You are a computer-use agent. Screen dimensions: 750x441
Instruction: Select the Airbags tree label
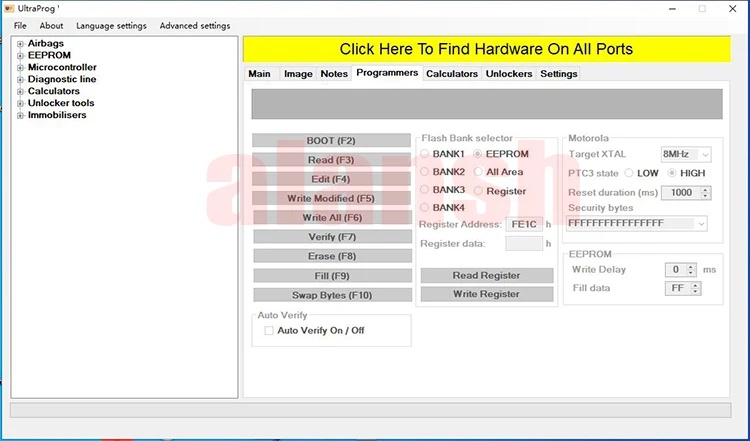[x=45, y=43]
